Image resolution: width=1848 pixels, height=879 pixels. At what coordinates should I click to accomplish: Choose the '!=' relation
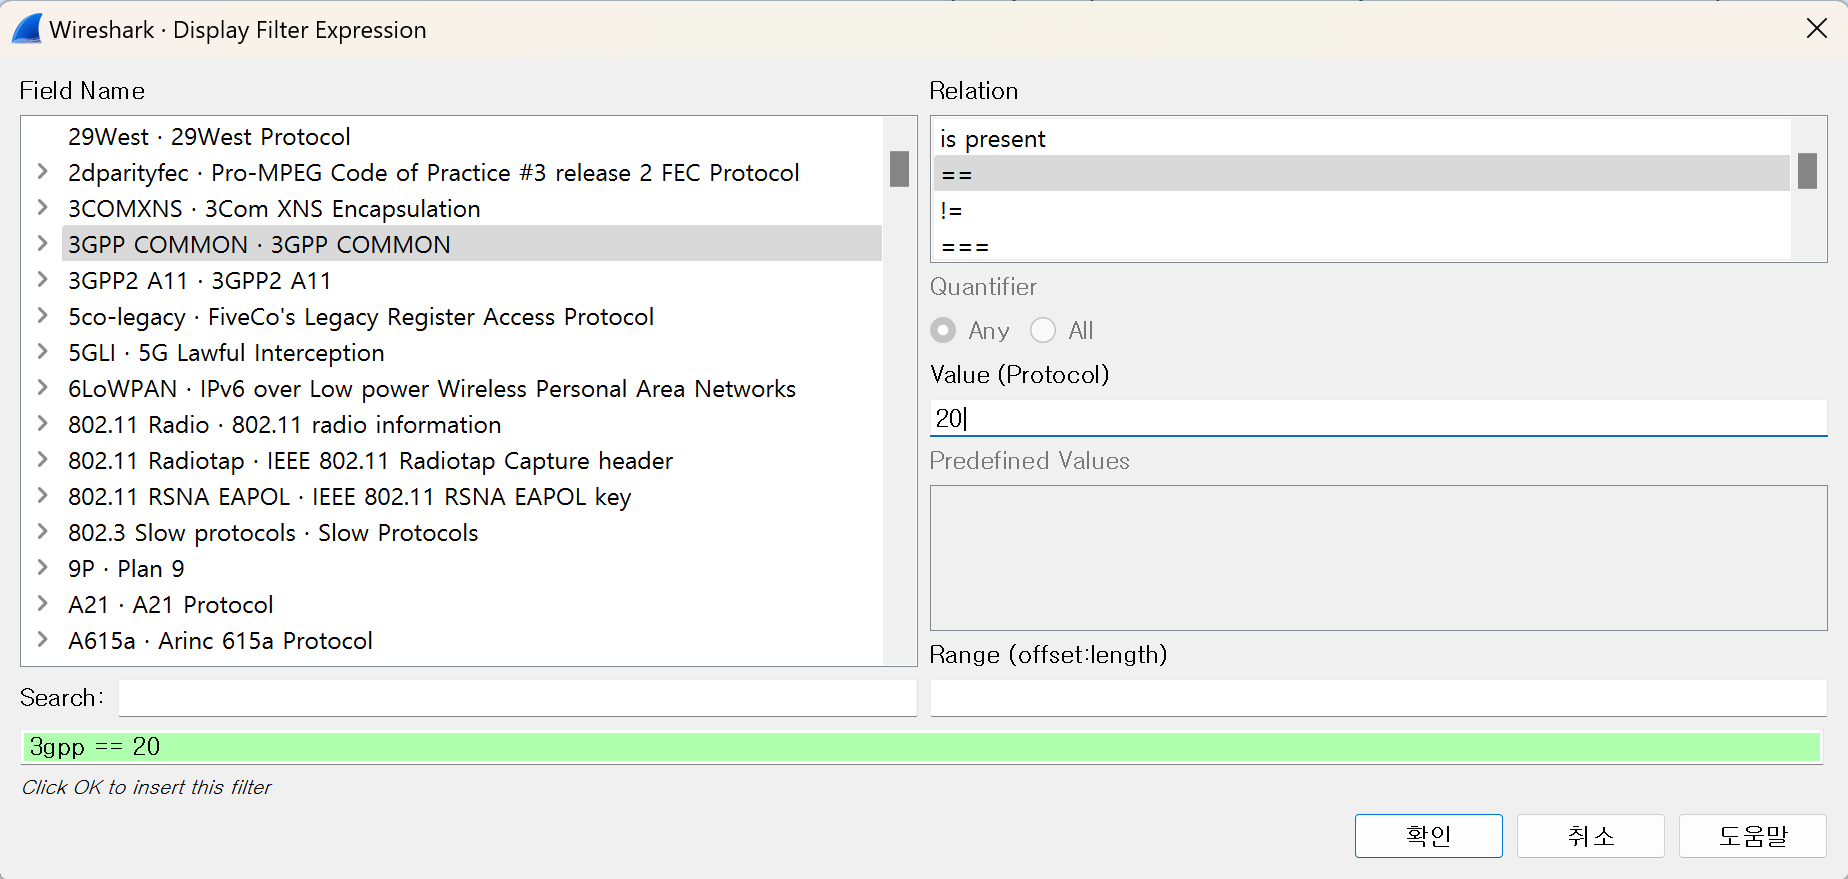1362,210
